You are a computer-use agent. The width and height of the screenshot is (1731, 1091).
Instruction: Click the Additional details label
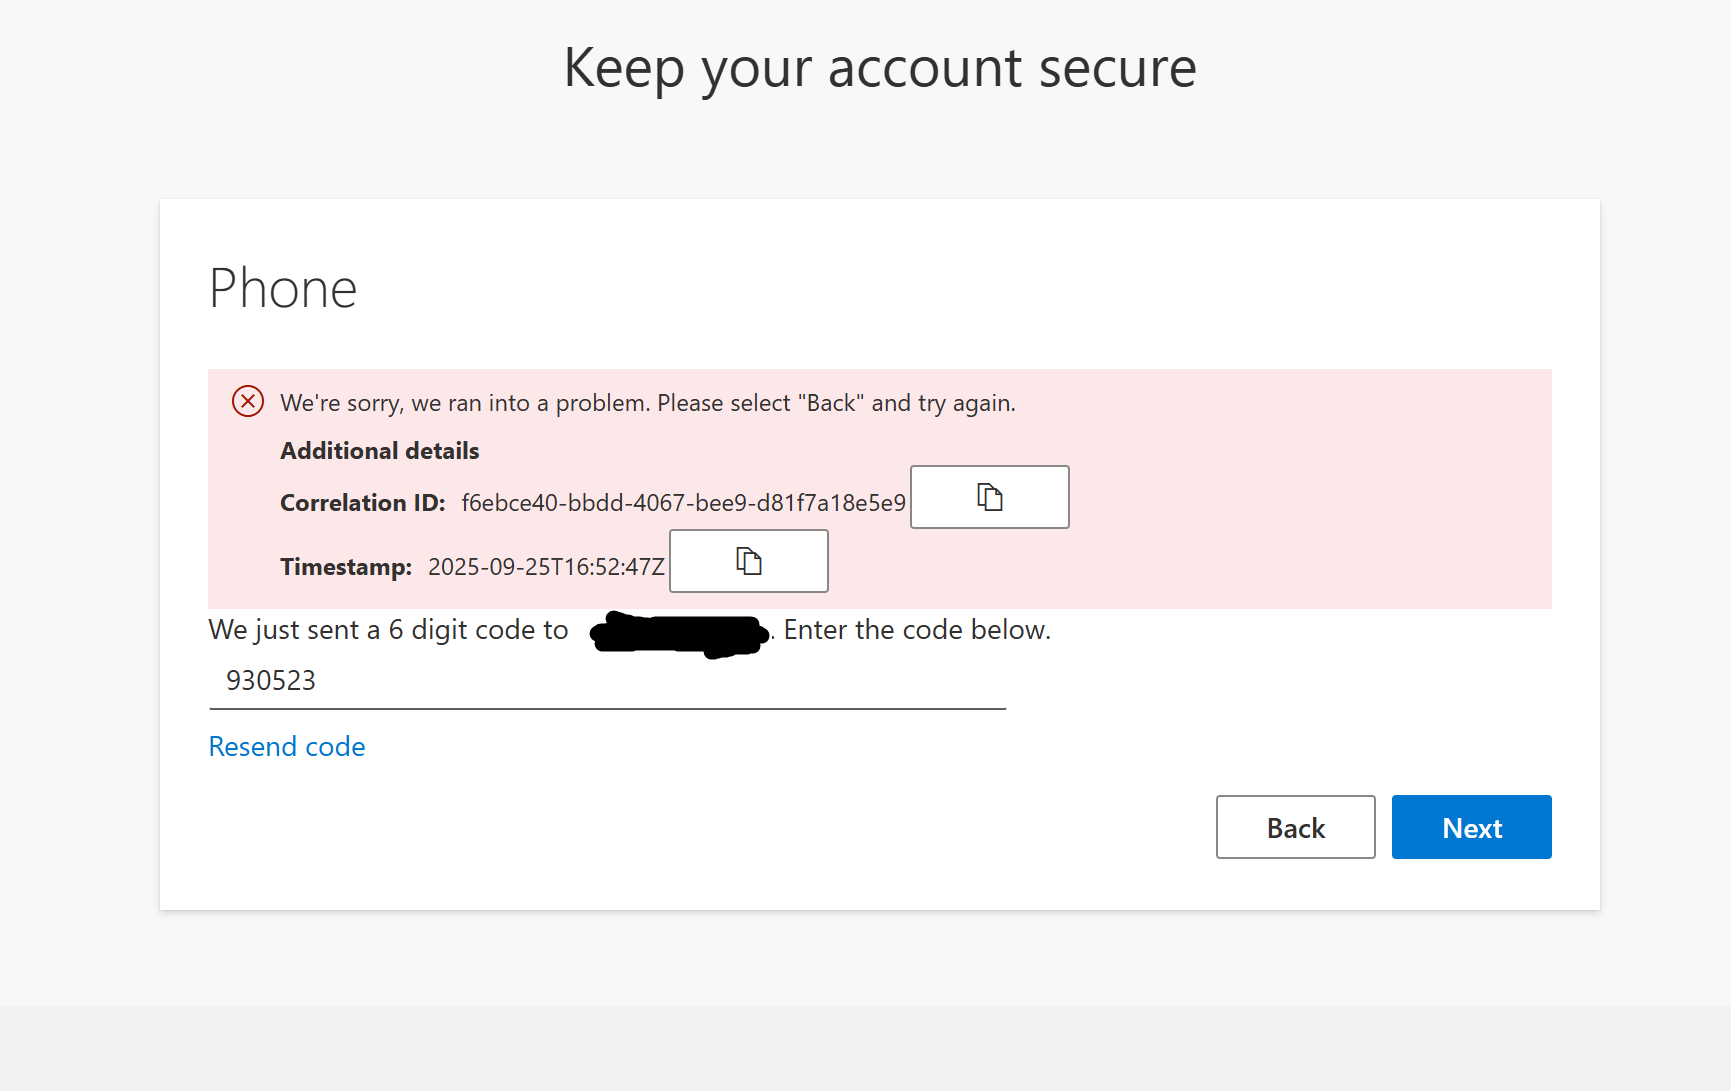point(379,450)
